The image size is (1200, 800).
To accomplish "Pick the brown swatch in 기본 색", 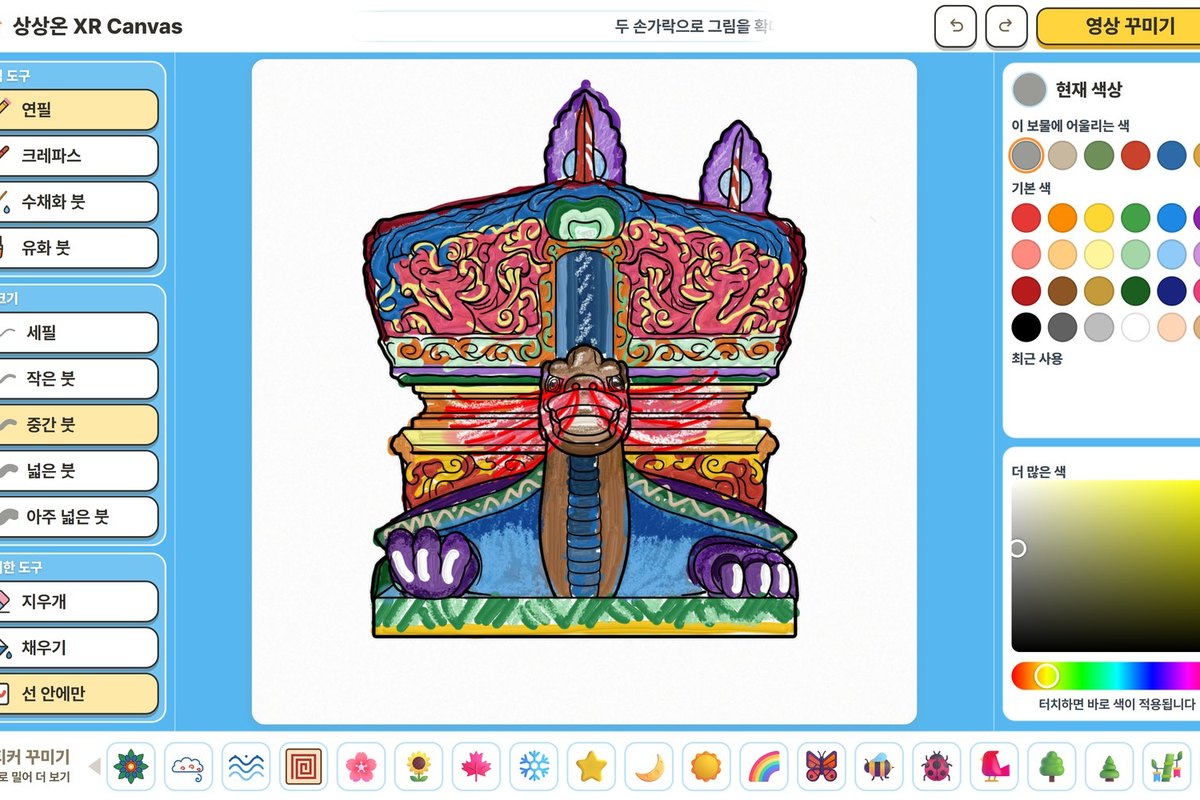I will (1062, 291).
